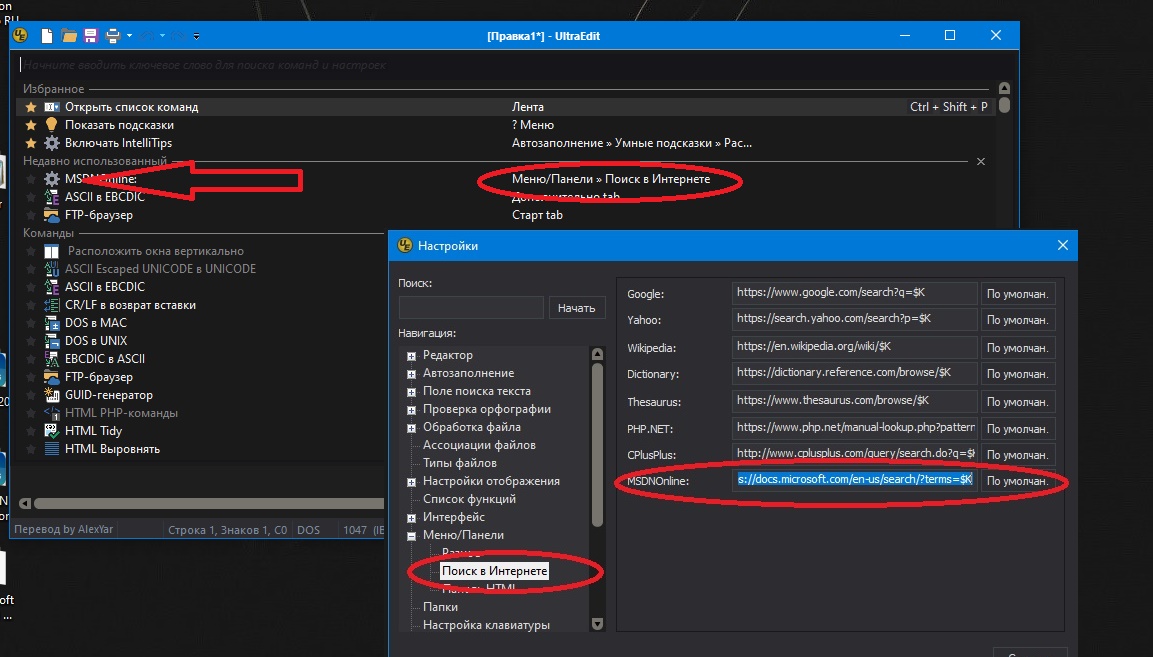Click the GUID-генератор icon

tap(51, 395)
